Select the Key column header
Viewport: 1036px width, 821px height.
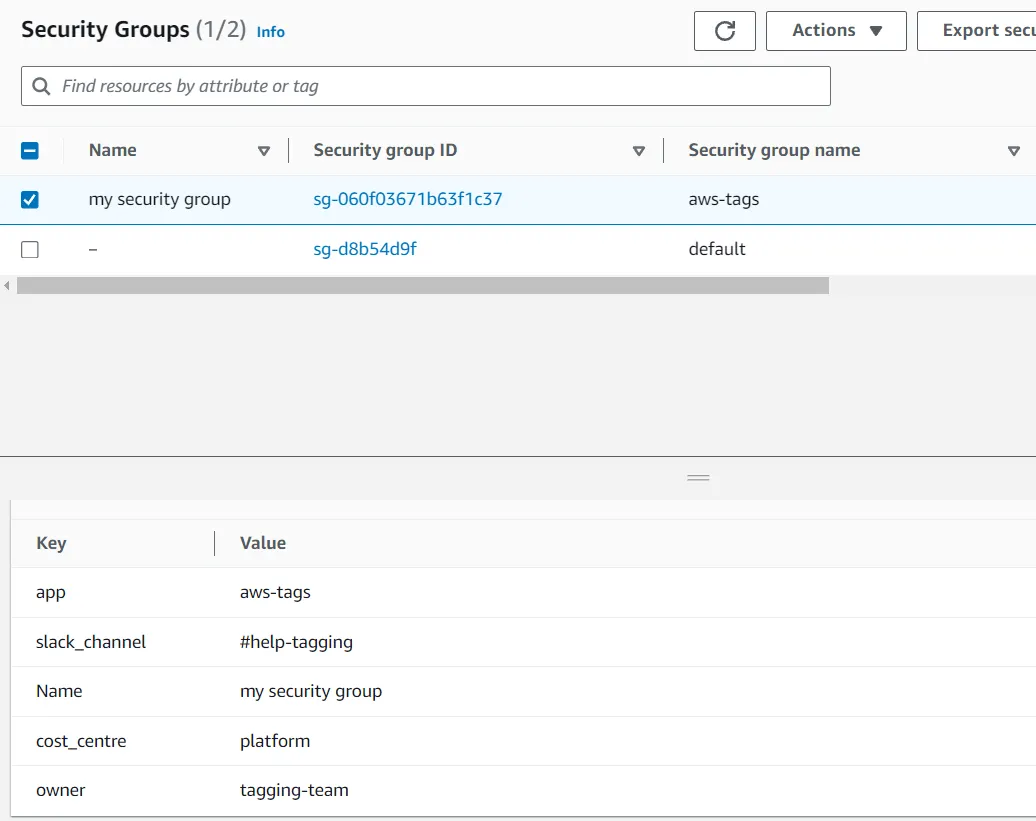pos(51,543)
